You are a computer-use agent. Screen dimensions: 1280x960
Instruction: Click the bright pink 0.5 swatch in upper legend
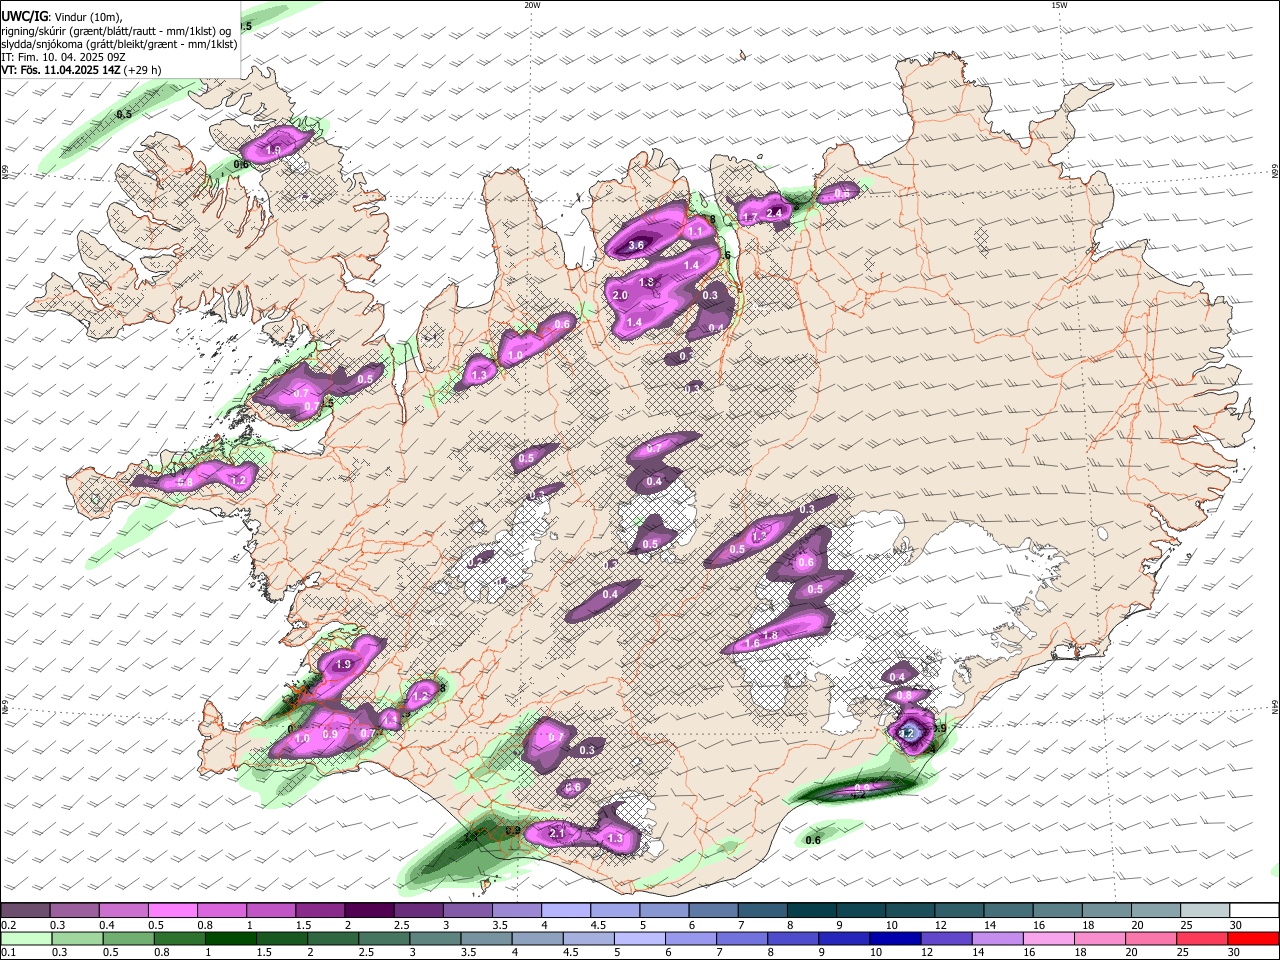tap(173, 911)
